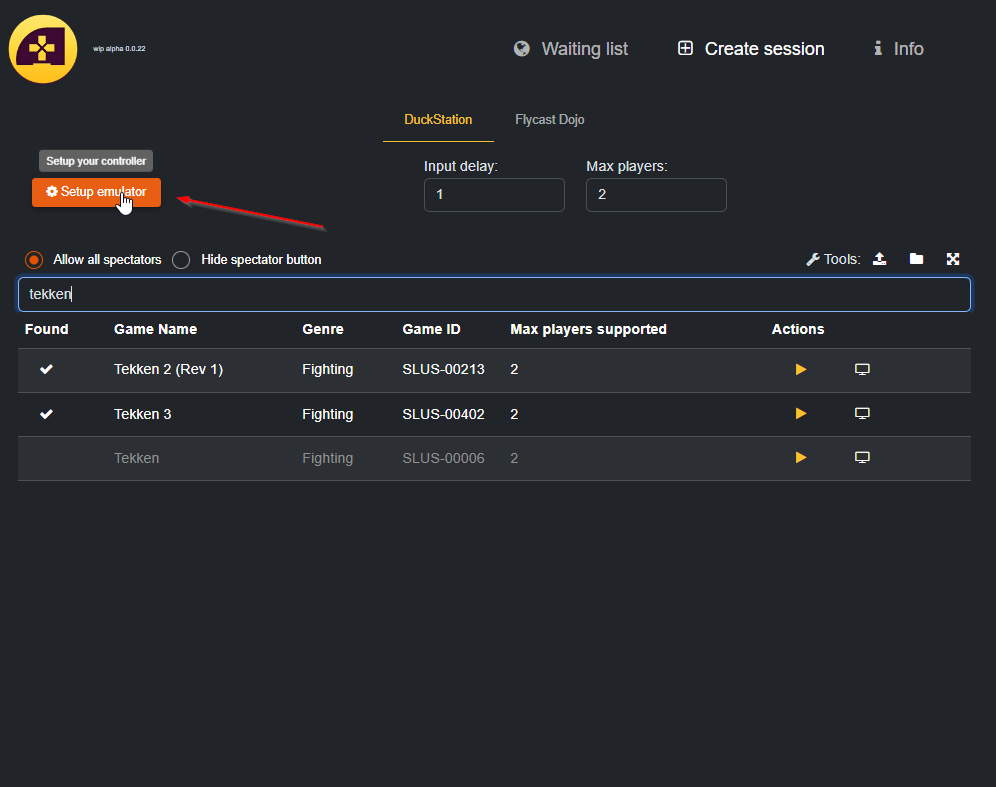Image resolution: width=996 pixels, height=787 pixels.
Task: Click the upload icon in Tools
Action: point(879,259)
